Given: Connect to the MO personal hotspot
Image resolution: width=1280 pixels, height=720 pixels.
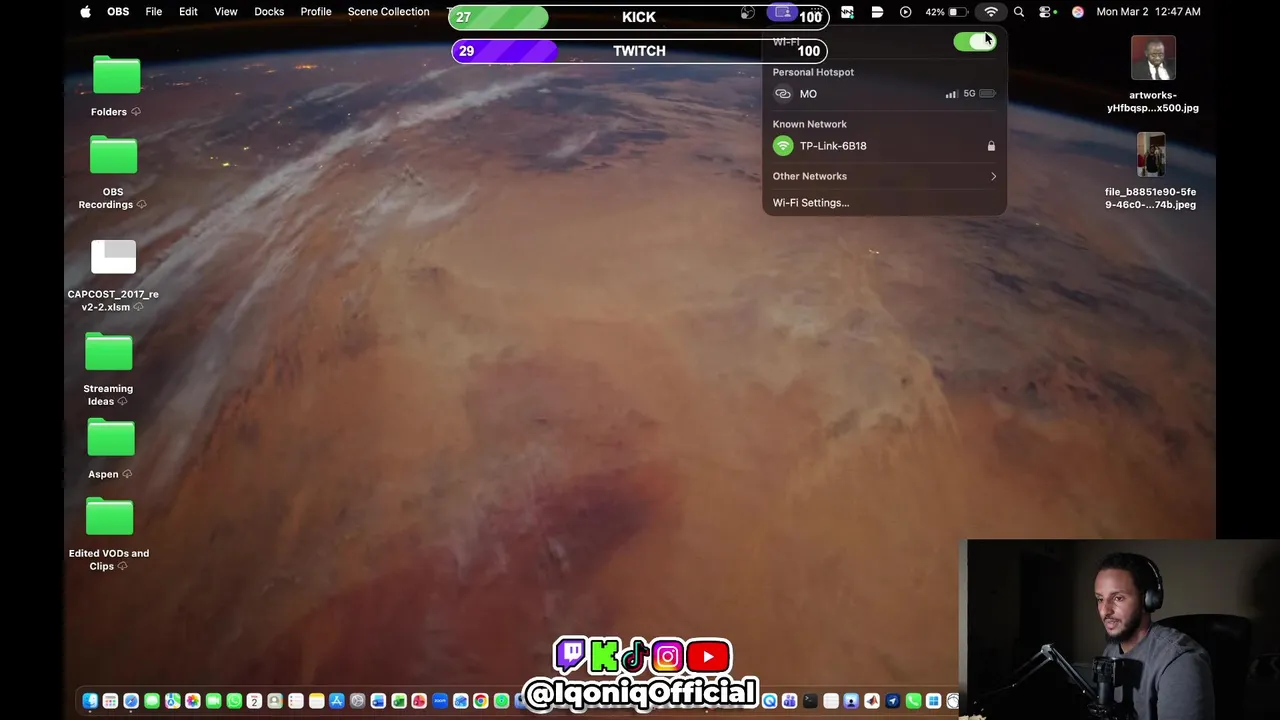Looking at the screenshot, I should point(884,94).
